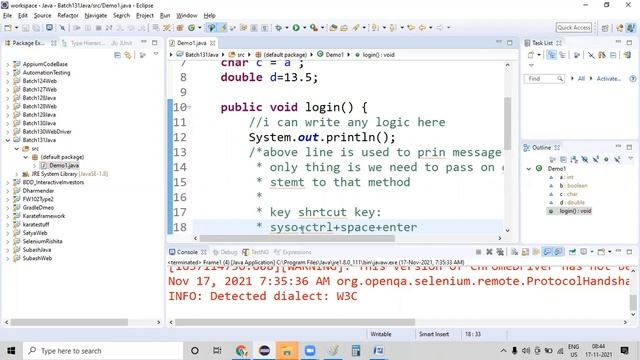Image resolution: width=640 pixels, height=360 pixels.
Task: Toggle Categorized view in Task List
Action: click(551, 55)
